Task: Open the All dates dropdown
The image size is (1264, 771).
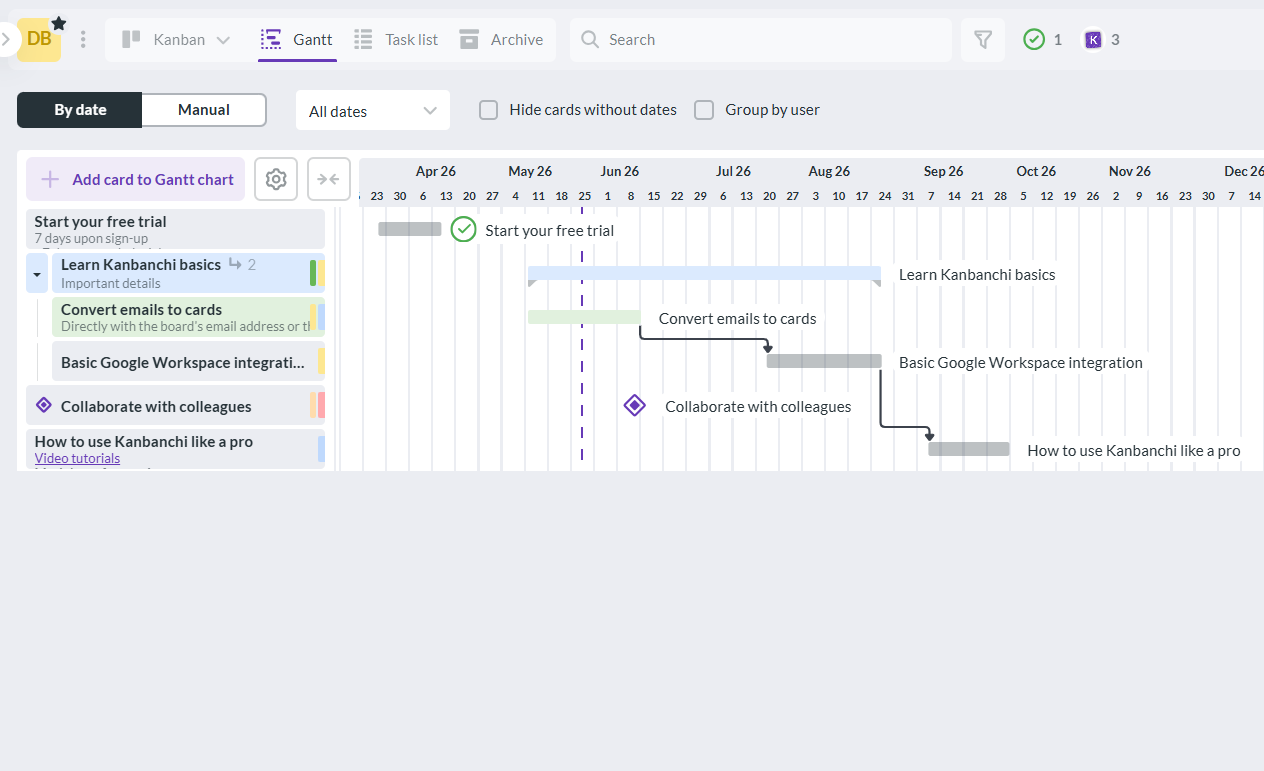Action: coord(373,110)
